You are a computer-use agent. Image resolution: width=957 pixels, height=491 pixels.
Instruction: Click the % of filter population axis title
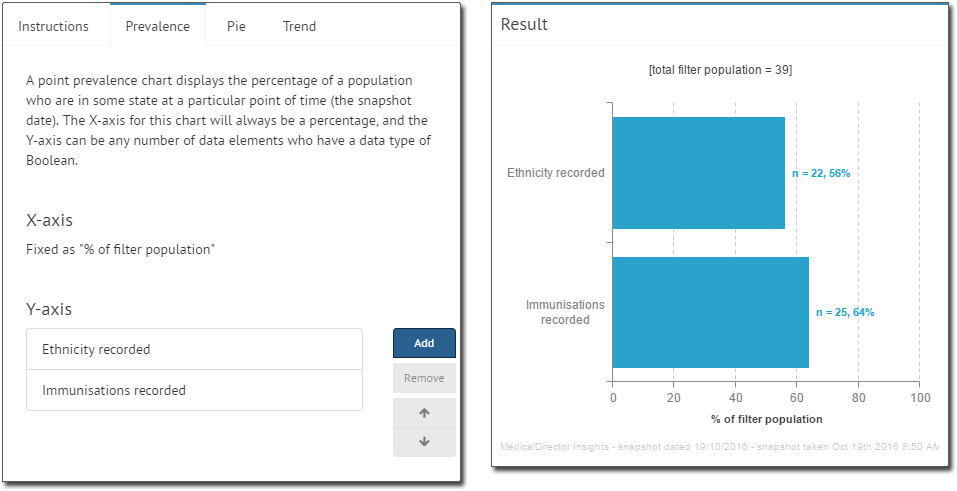[x=767, y=419]
